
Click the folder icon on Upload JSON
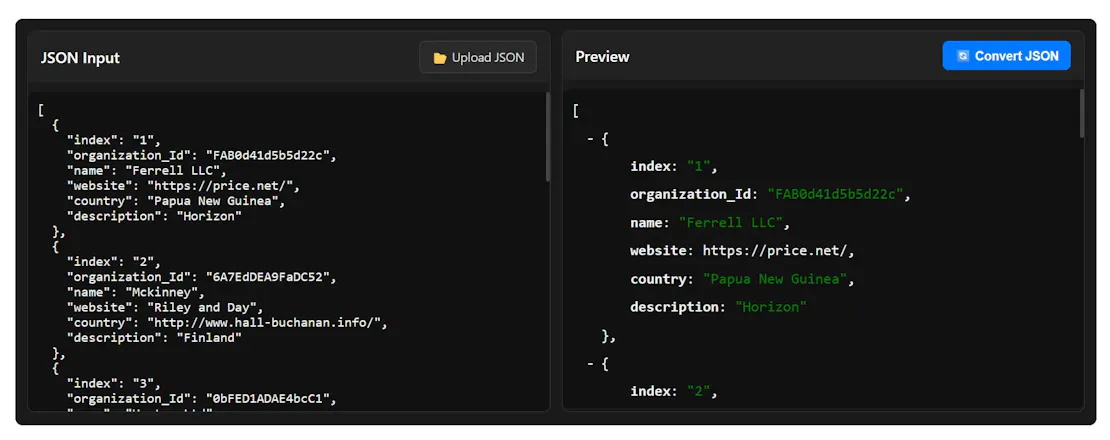click(x=440, y=58)
